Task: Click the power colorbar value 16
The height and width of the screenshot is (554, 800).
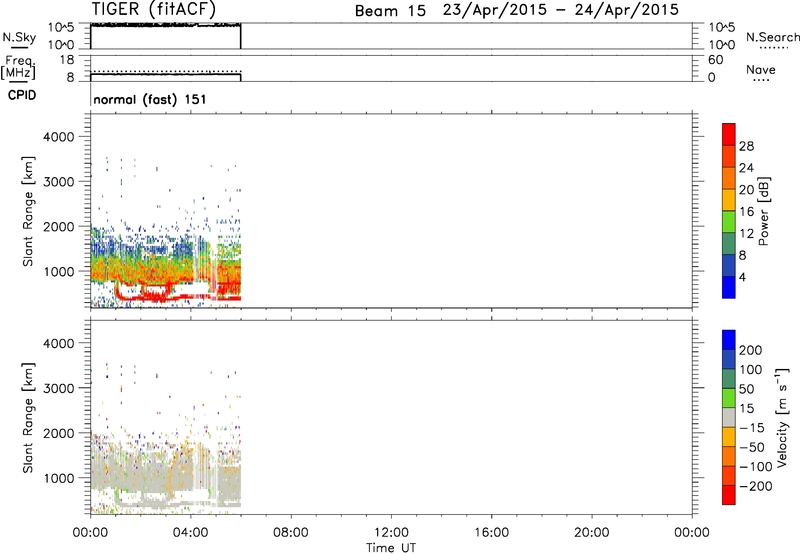Action: 746,212
